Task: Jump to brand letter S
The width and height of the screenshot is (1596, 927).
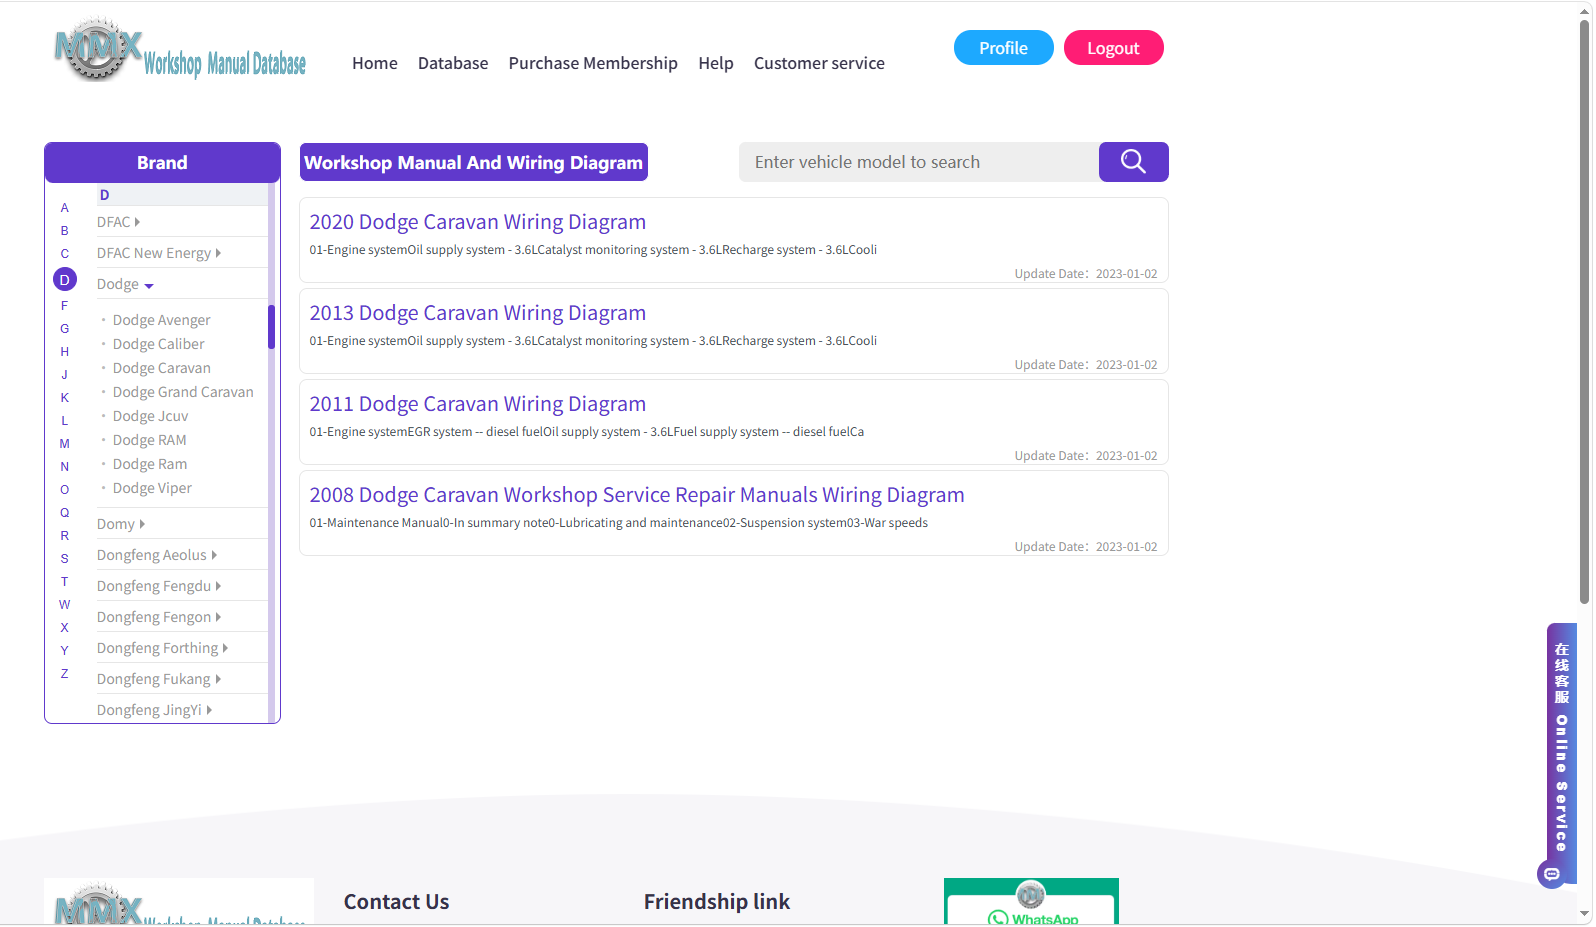Action: pyautogui.click(x=65, y=559)
